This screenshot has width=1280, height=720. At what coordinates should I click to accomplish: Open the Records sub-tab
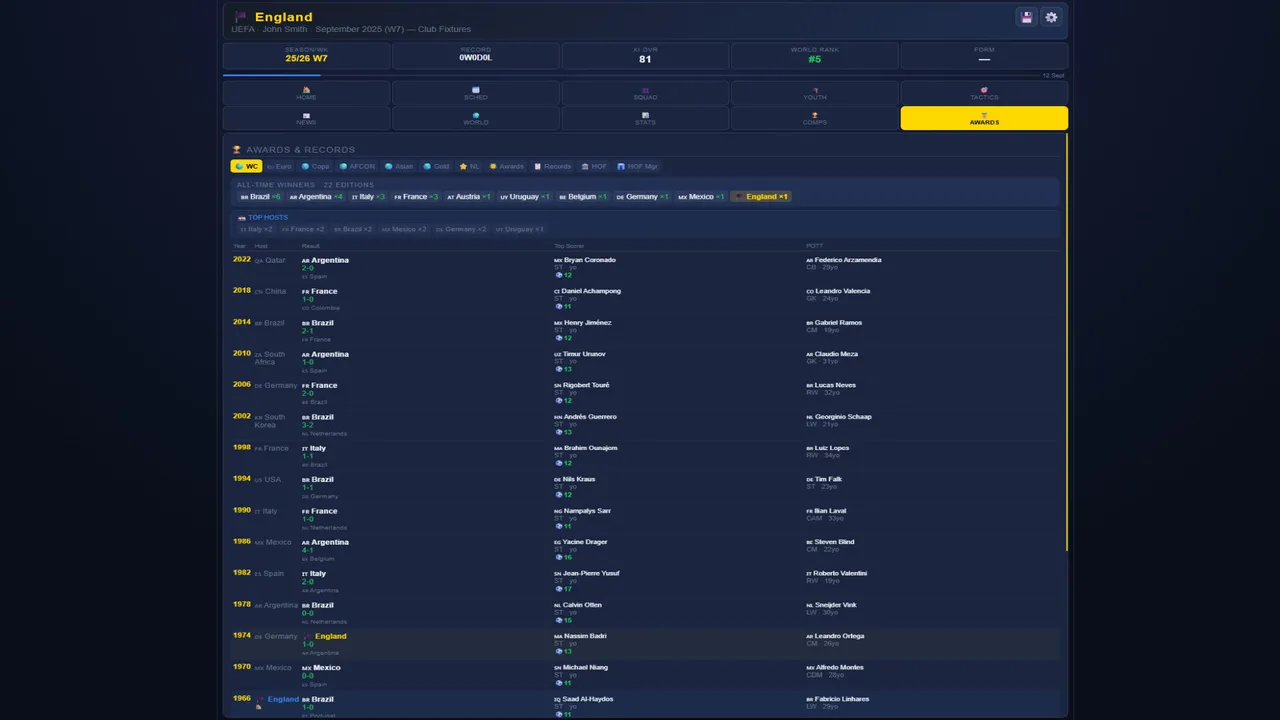pyautogui.click(x=553, y=166)
